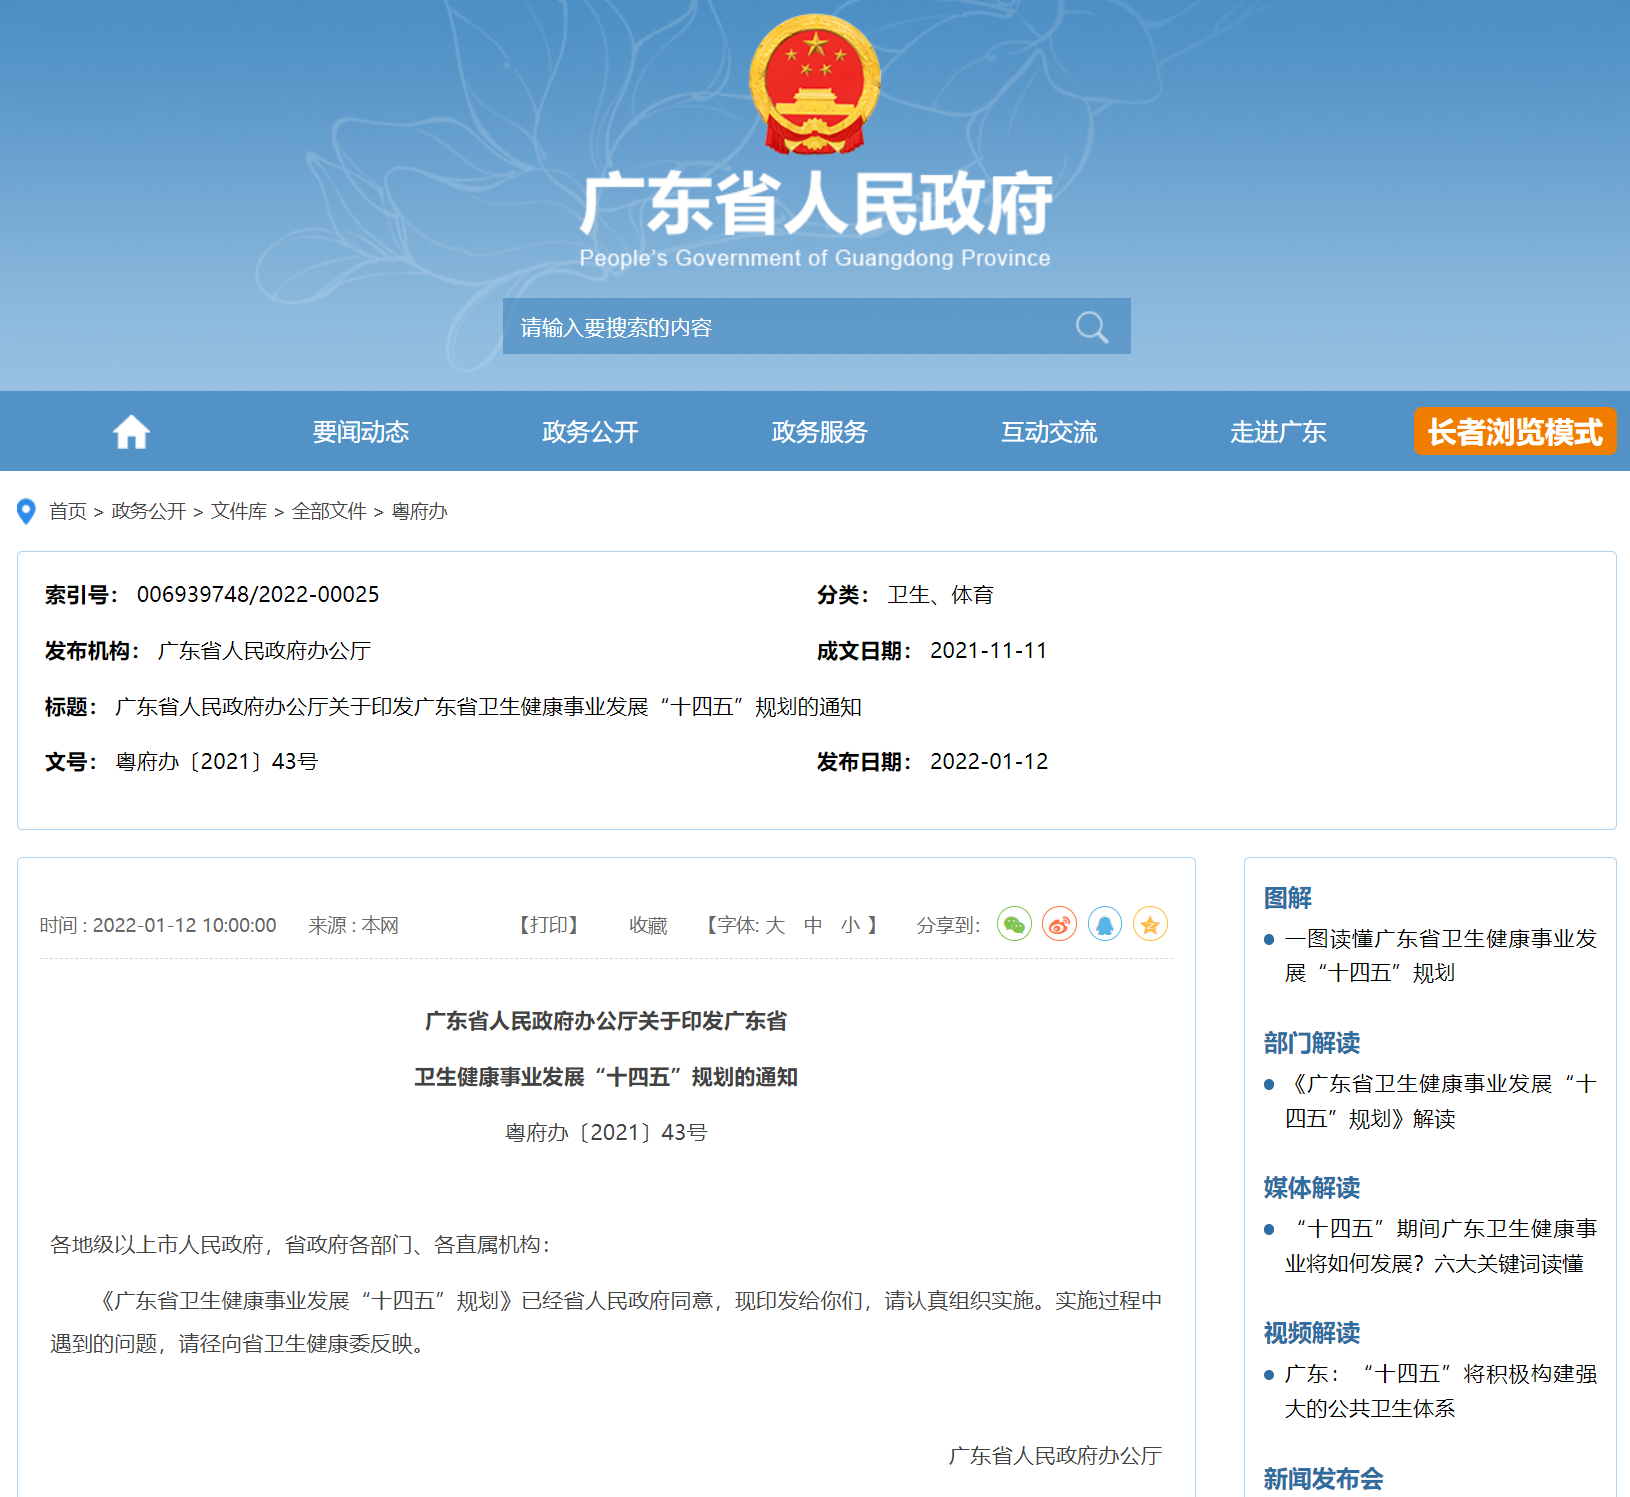Click the 发布日期 value 2022-01-12
1630x1497 pixels.
click(x=989, y=762)
